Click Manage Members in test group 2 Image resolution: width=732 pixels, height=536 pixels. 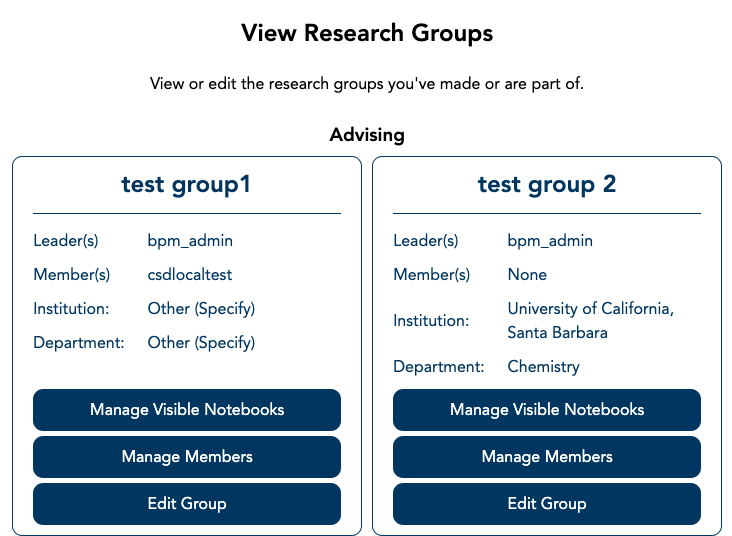click(x=547, y=457)
